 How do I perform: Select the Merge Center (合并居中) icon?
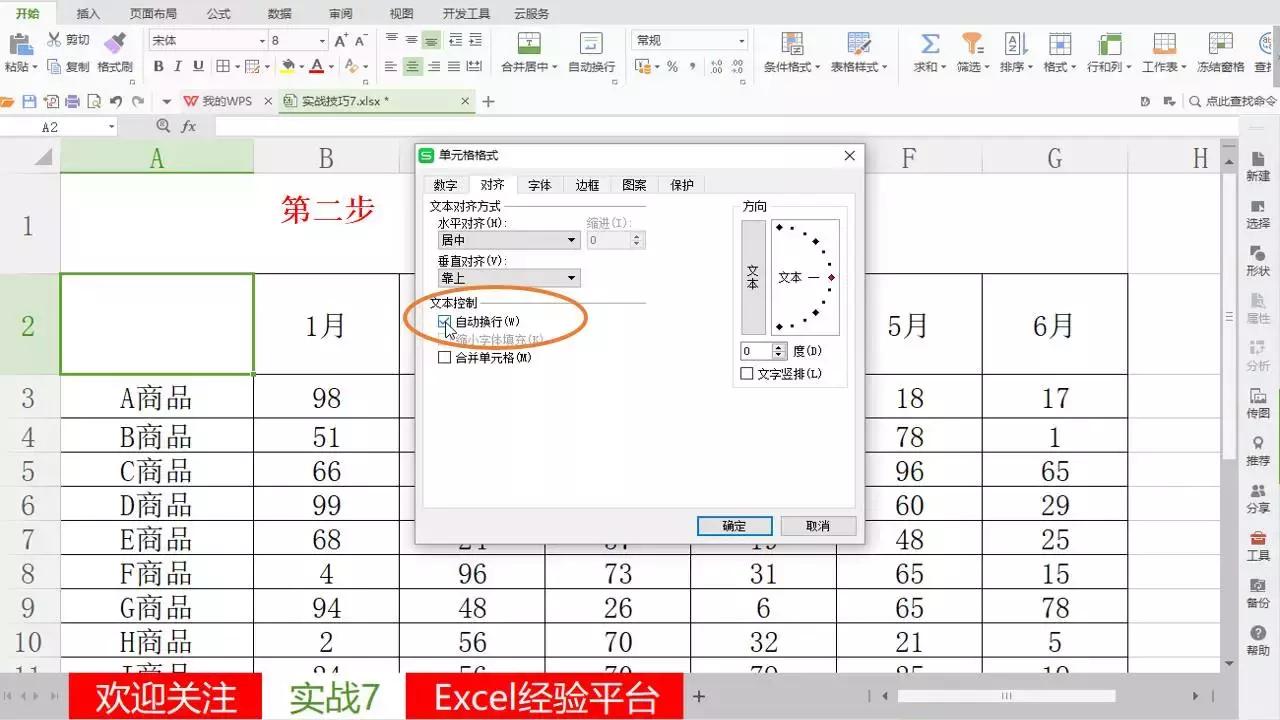coord(527,55)
